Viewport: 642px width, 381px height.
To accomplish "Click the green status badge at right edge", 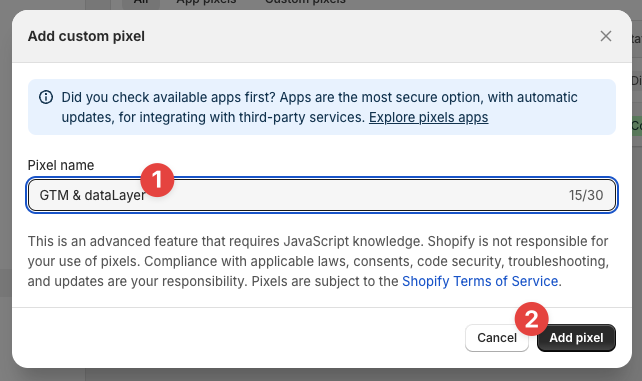I will click(636, 126).
